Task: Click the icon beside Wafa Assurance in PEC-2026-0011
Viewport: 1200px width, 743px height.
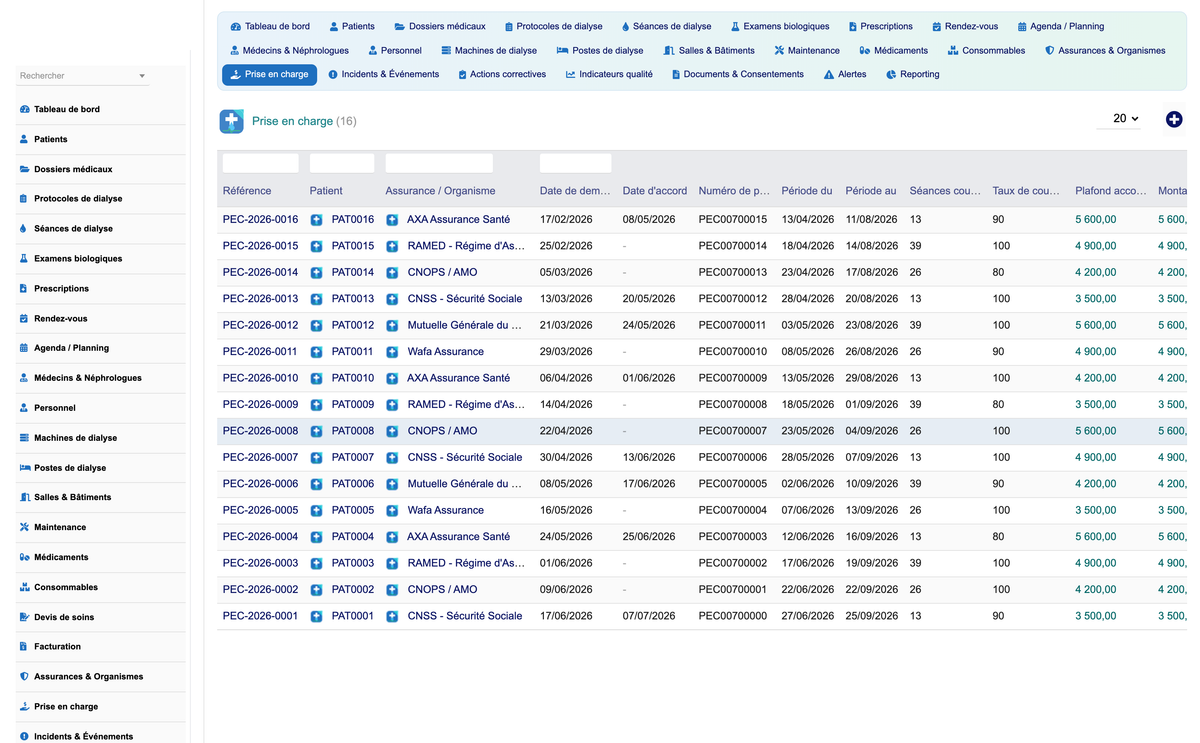Action: 392,352
